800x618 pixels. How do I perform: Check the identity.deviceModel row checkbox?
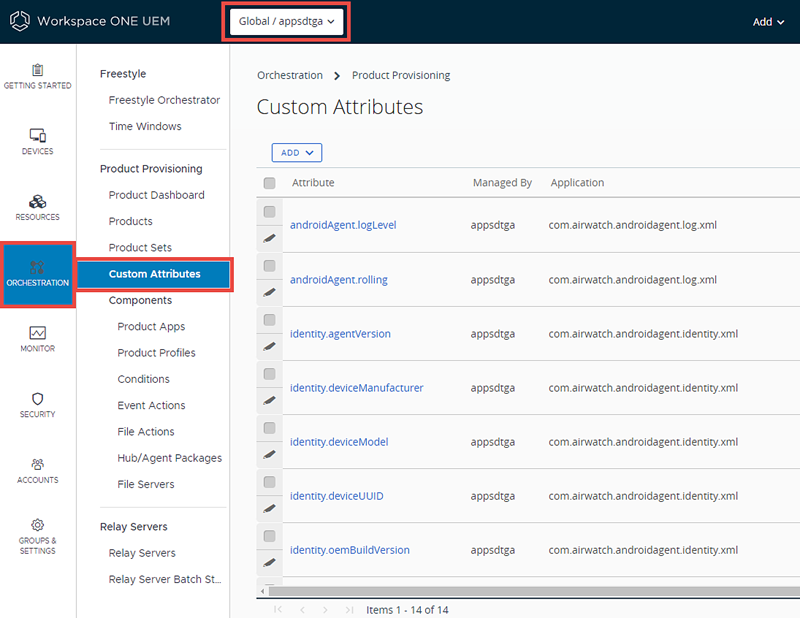269,428
